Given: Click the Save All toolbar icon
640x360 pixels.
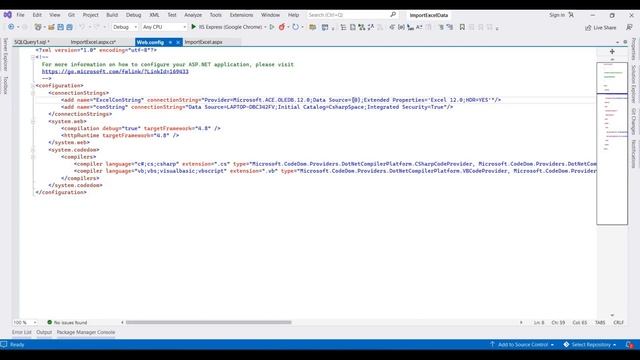Looking at the screenshot, I should tap(69, 27).
